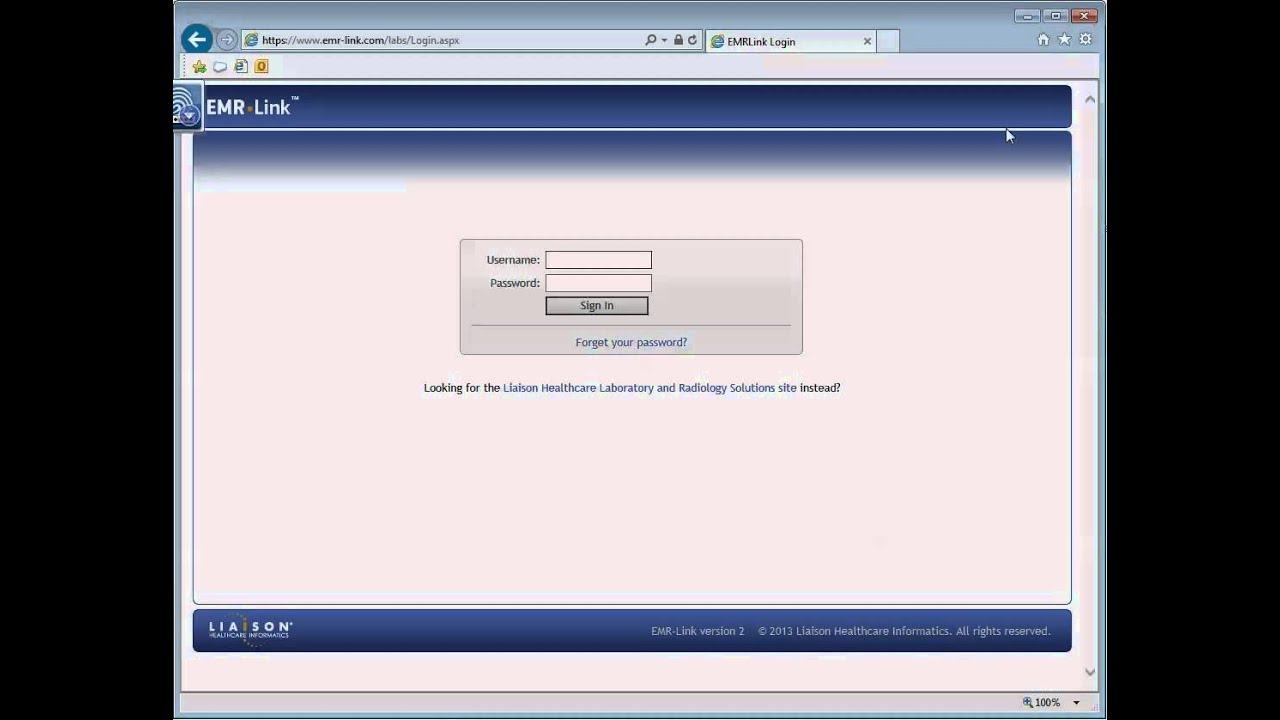Viewport: 1280px width, 720px height.
Task: Click the 100% zoom level button
Action: point(1041,703)
